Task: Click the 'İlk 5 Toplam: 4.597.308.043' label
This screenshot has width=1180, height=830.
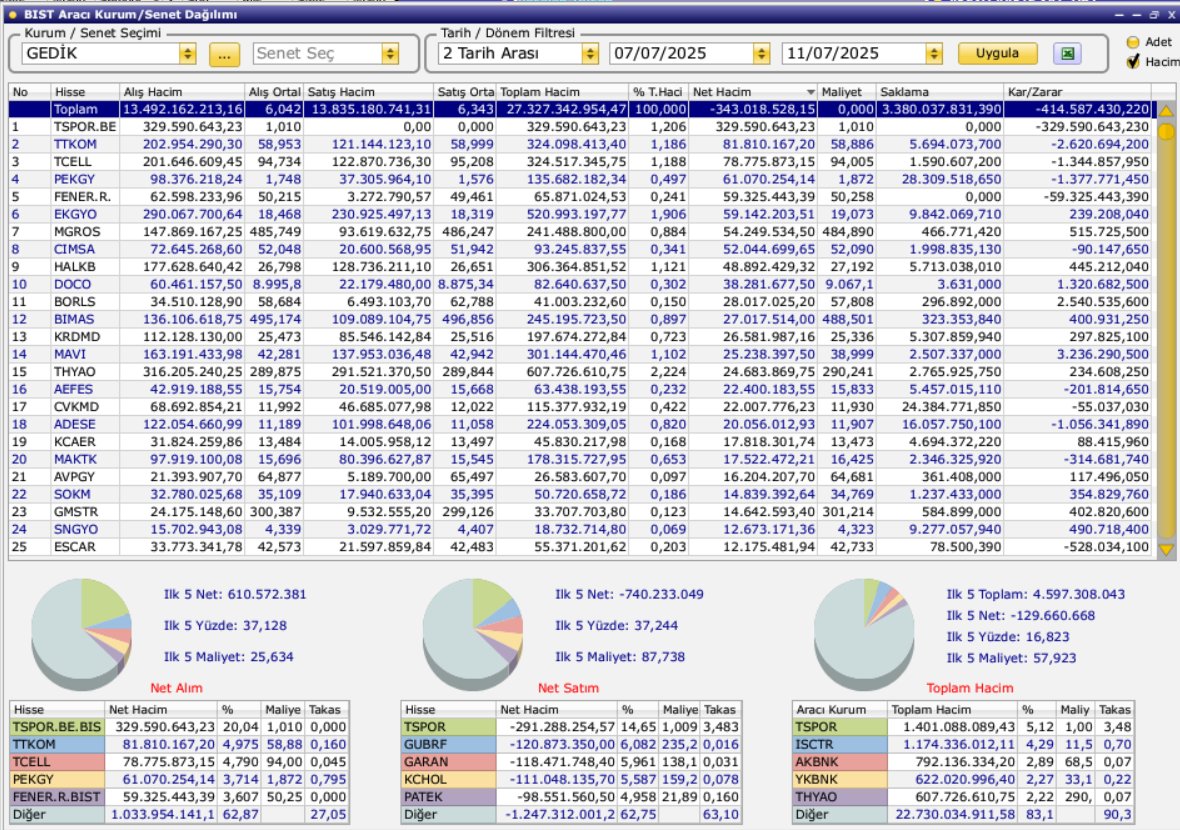Action: coord(1036,594)
